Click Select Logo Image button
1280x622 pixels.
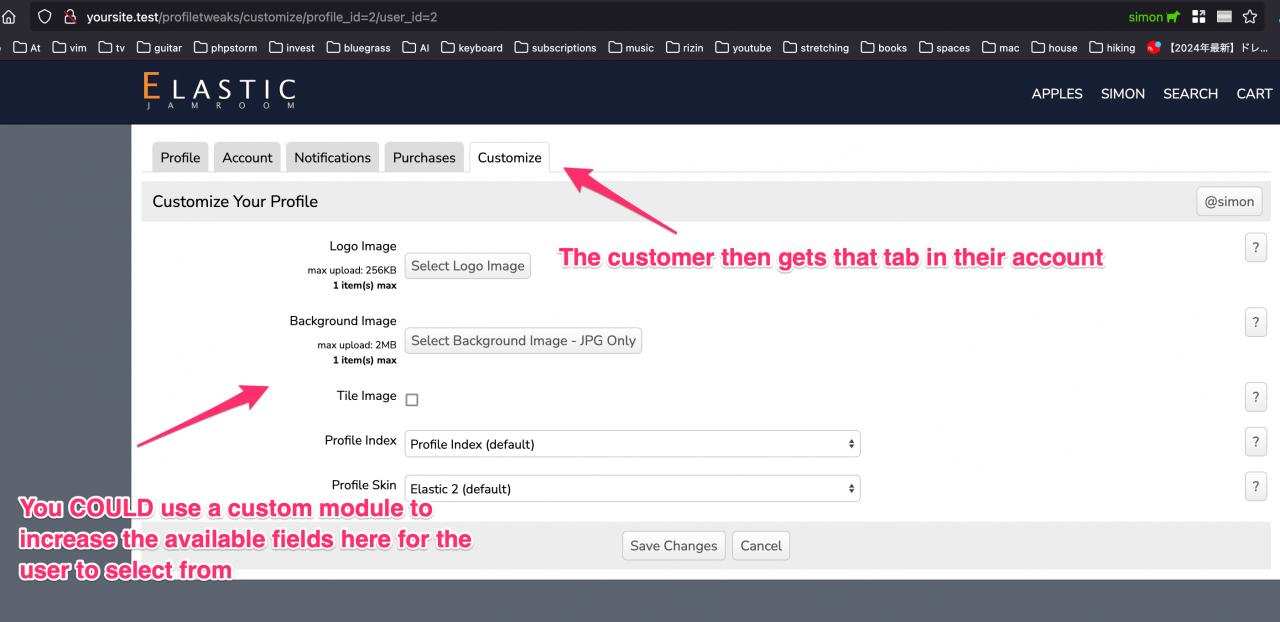pos(467,266)
